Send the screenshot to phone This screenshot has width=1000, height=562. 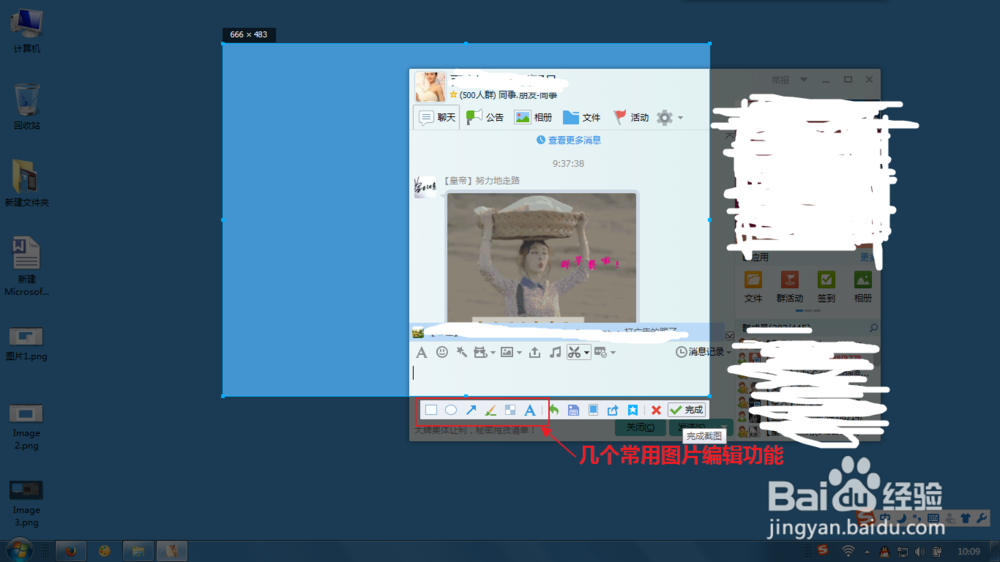coord(593,410)
